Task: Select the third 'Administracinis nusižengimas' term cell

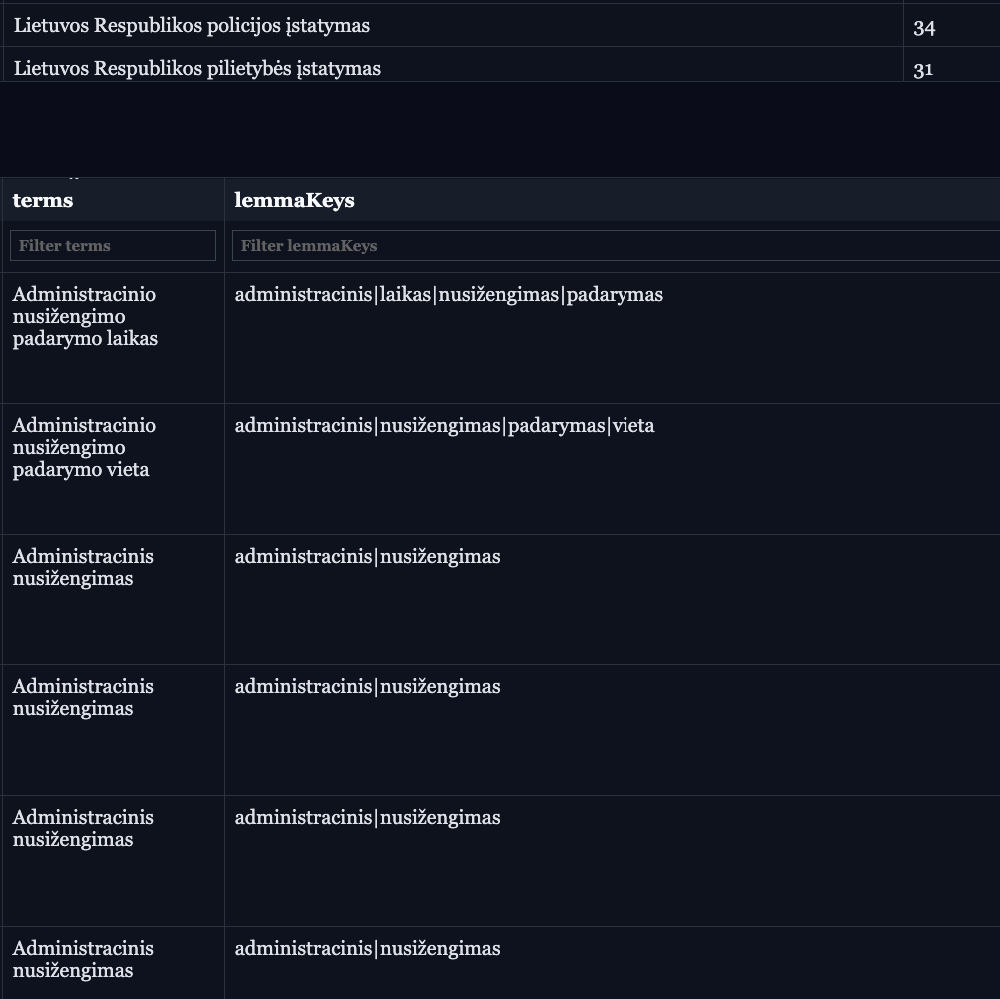Action: pos(83,828)
